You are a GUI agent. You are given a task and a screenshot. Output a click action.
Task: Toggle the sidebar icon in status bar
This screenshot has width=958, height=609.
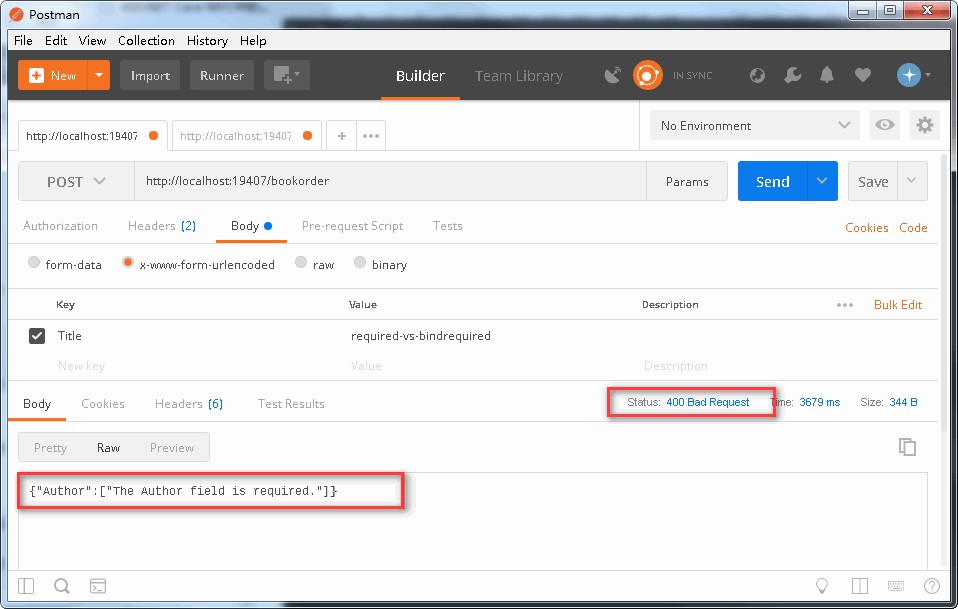pyautogui.click(x=26, y=586)
